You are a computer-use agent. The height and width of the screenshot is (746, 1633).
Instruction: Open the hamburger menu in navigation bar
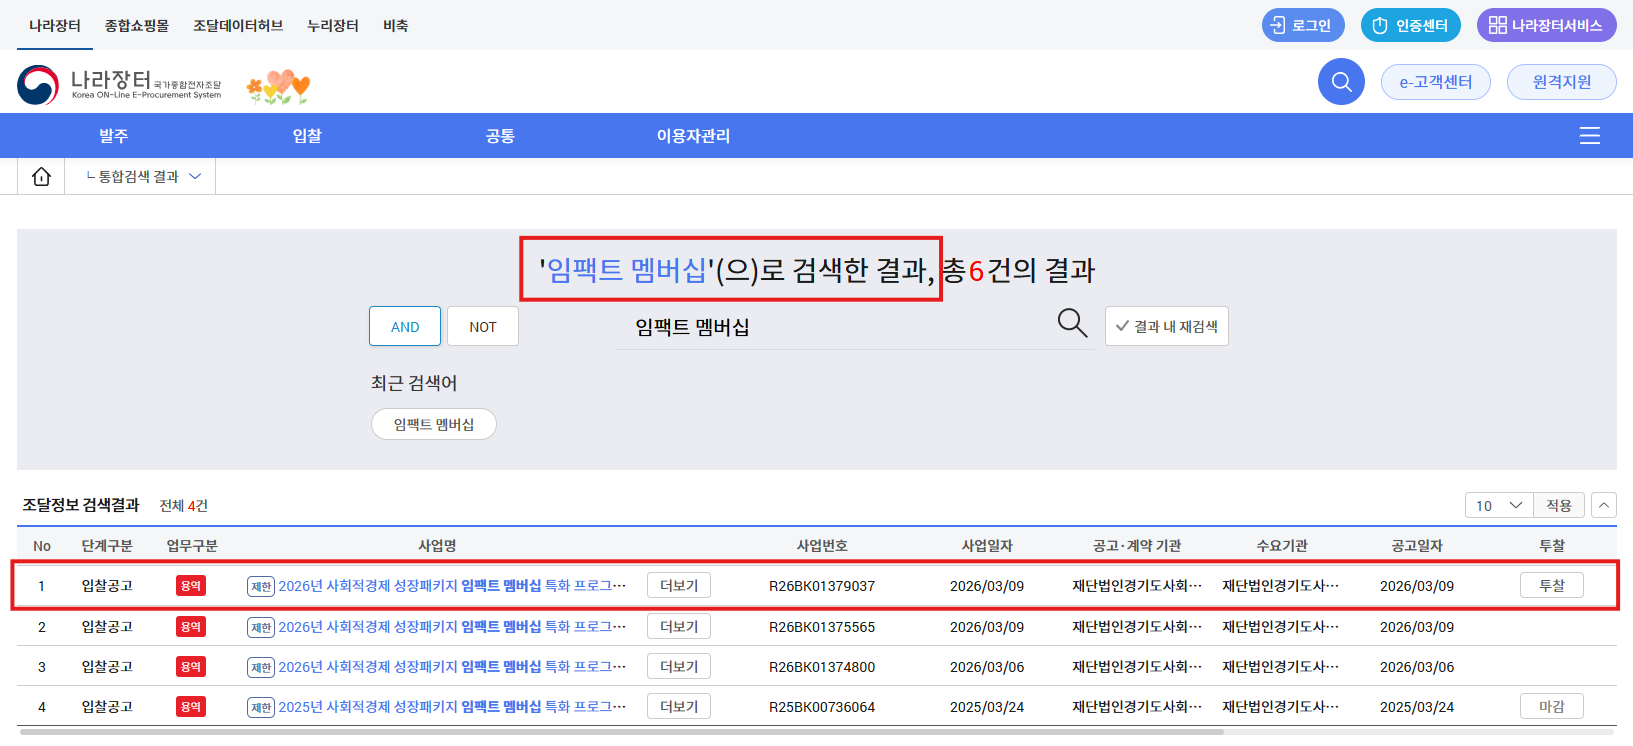[x=1589, y=136]
